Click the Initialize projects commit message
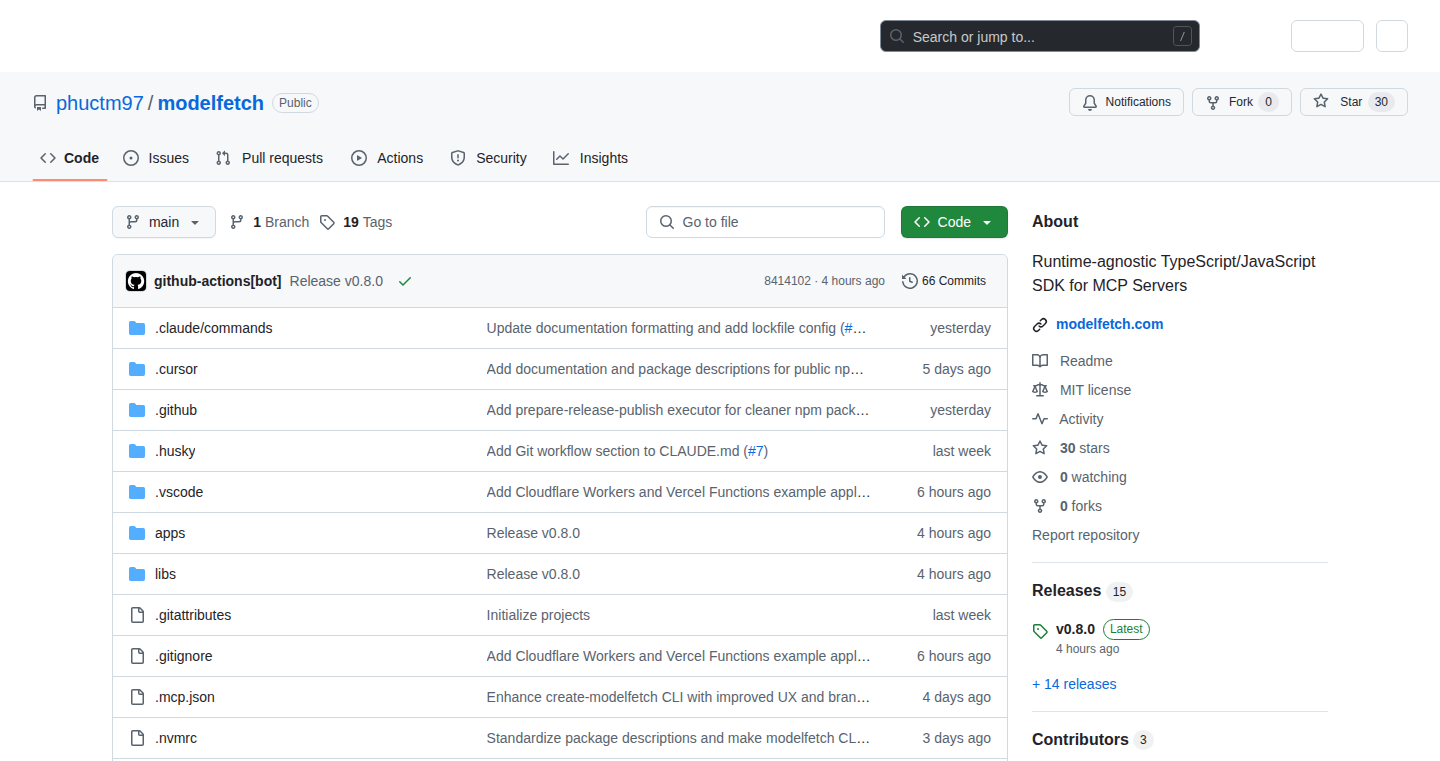This screenshot has width=1440, height=761. 538,615
